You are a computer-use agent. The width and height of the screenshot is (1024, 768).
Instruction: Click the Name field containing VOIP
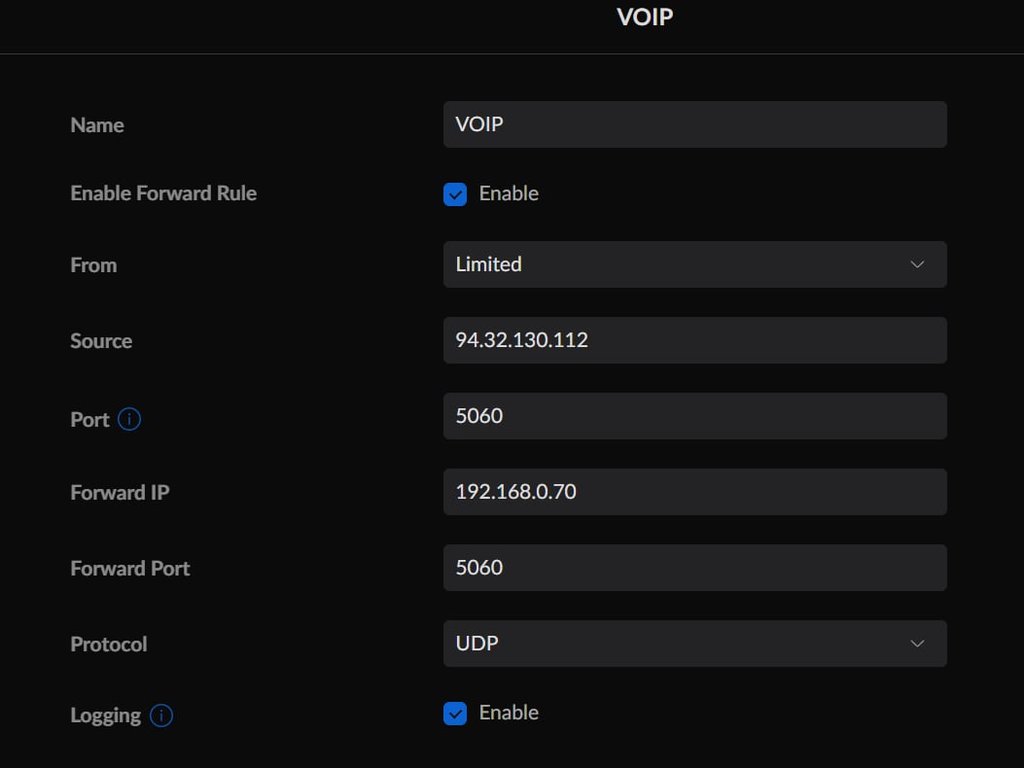(x=694, y=124)
